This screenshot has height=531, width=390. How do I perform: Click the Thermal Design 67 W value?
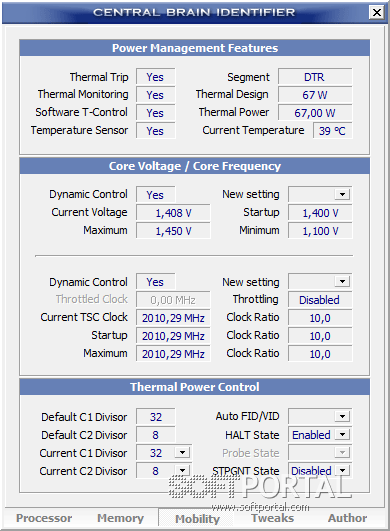pos(315,95)
